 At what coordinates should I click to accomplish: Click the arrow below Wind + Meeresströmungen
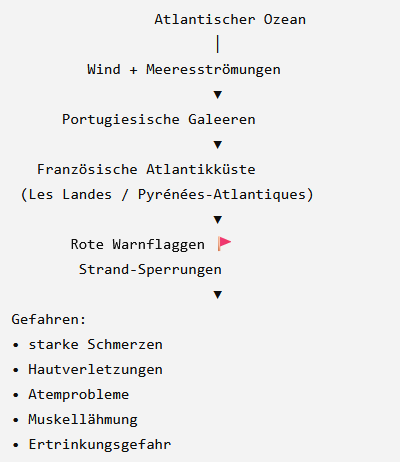point(218,95)
